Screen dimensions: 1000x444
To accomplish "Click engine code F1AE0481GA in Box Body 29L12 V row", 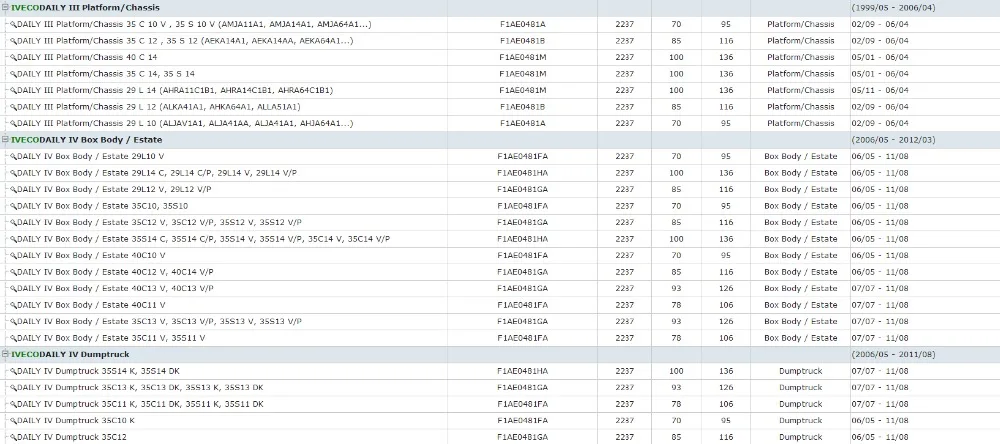I will (x=522, y=189).
